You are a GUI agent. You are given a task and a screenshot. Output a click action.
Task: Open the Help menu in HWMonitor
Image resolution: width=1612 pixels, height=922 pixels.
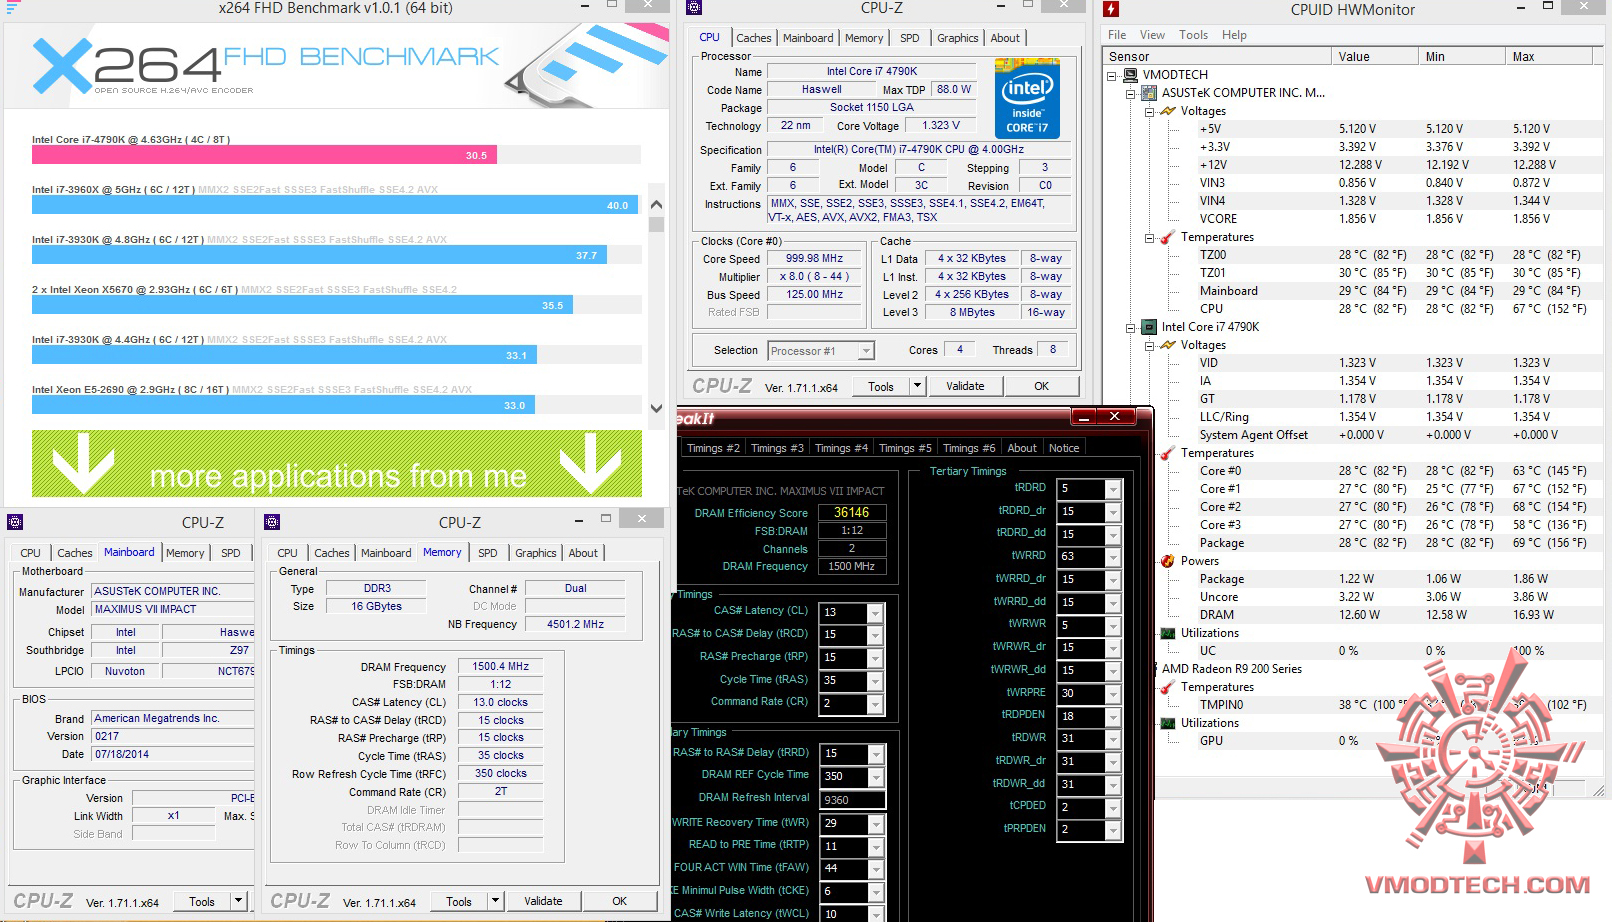pyautogui.click(x=1234, y=35)
